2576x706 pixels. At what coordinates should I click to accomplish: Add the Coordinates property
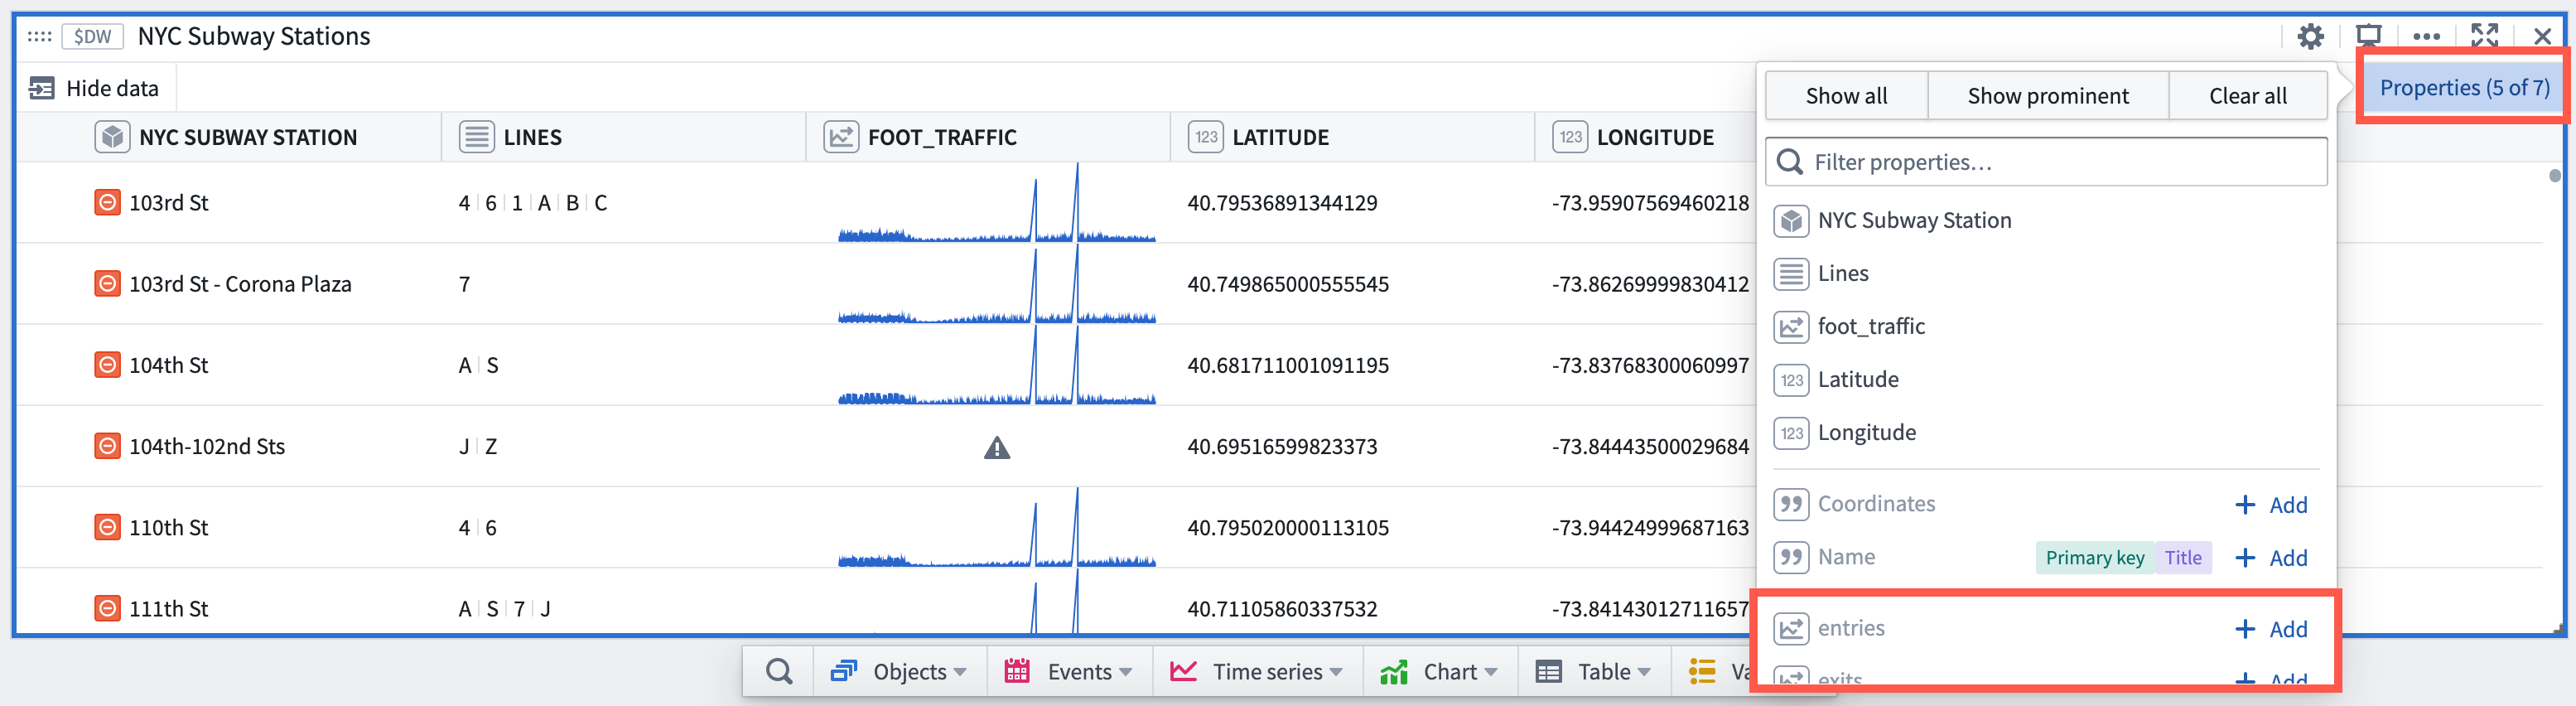2271,505
